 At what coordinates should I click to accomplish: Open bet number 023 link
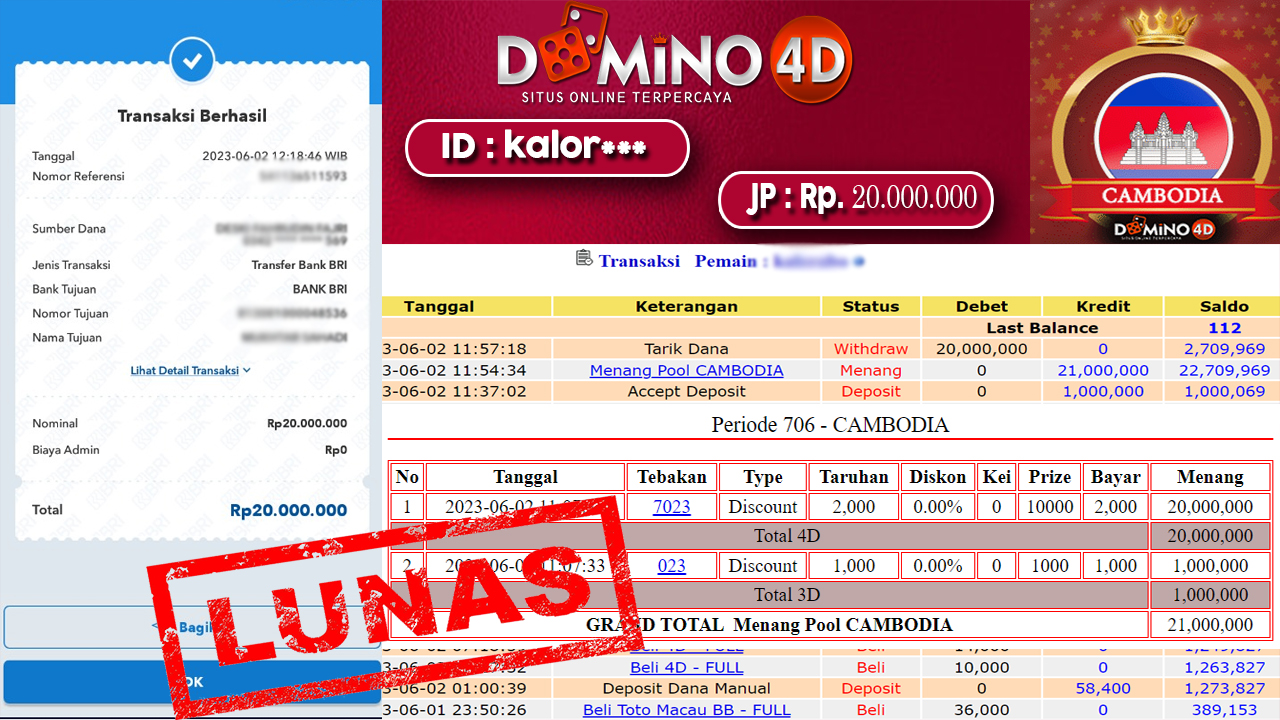tap(672, 566)
